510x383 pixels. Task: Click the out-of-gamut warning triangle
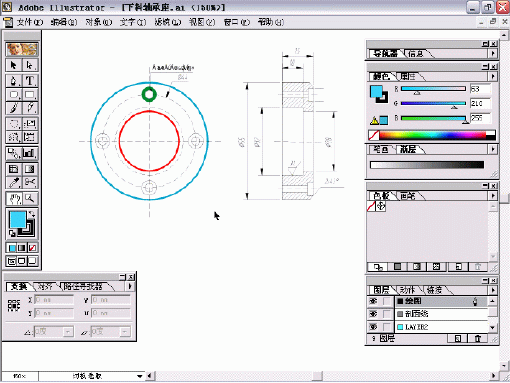374,121
